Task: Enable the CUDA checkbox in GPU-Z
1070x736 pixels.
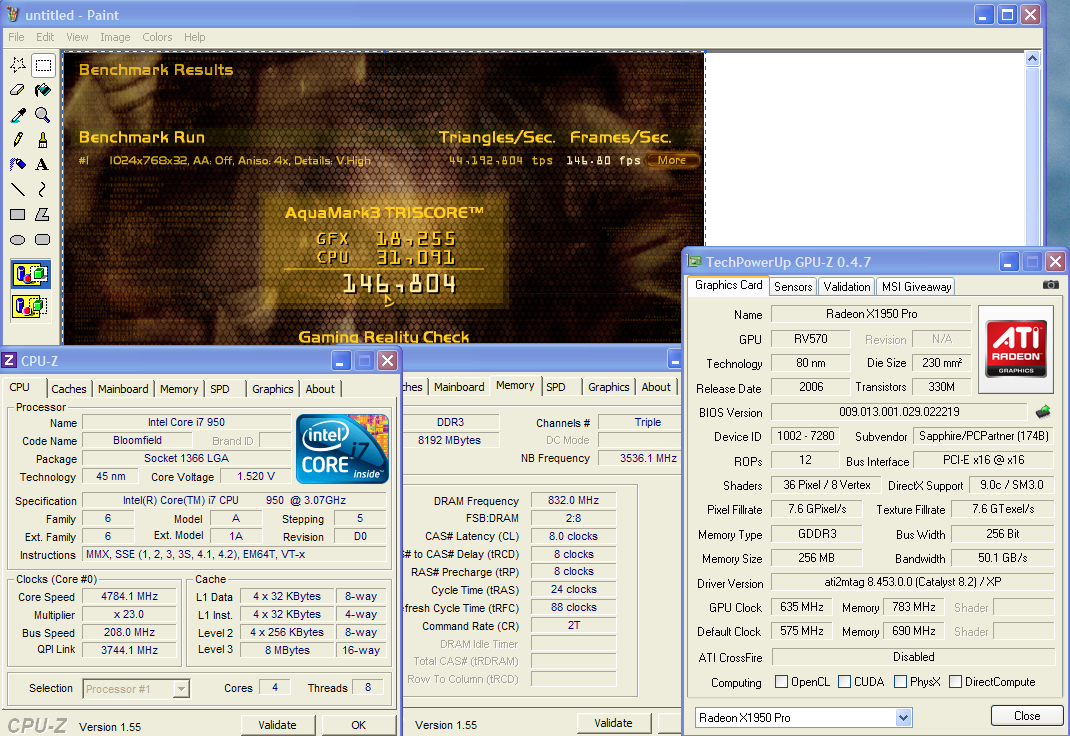Action: 844,681
